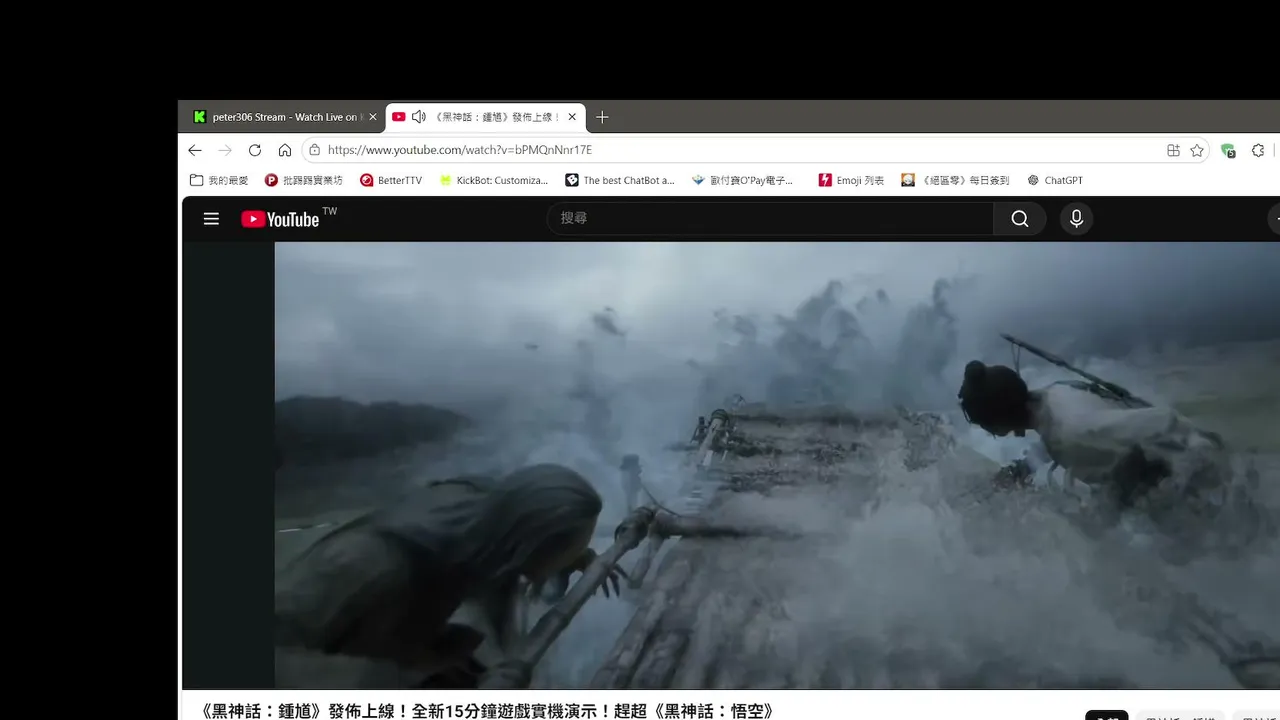Bookmark this page with the star
1280x720 pixels.
pos(1197,150)
